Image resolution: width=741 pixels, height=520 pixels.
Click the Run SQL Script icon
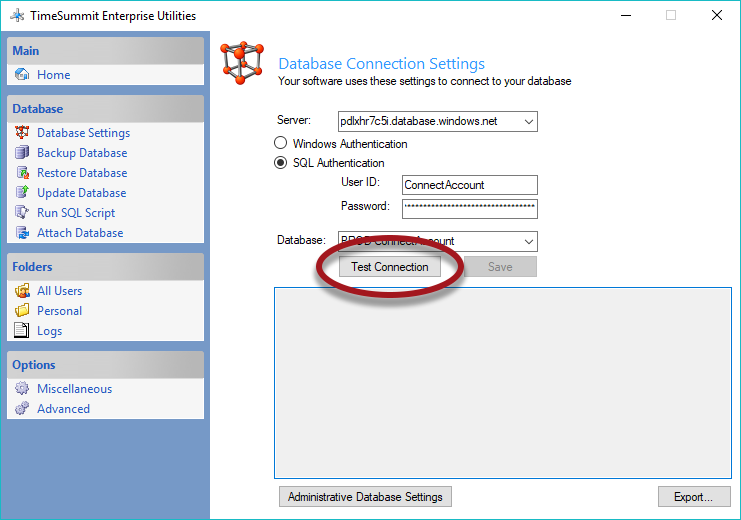(22, 212)
